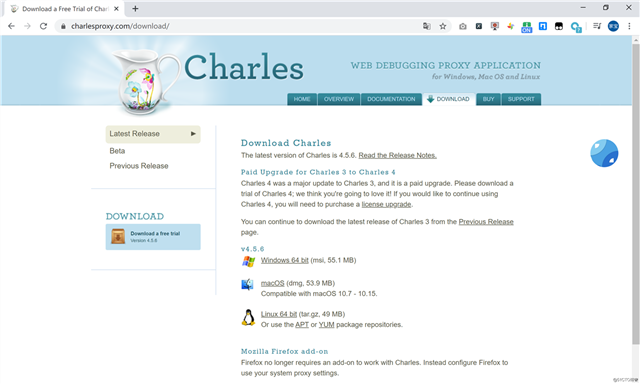Click the blue square extension icon

coord(542,26)
